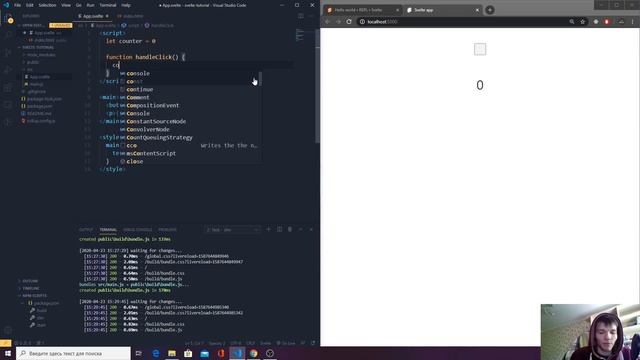
Task: Kill terminal with trash icon
Action: 290,229
